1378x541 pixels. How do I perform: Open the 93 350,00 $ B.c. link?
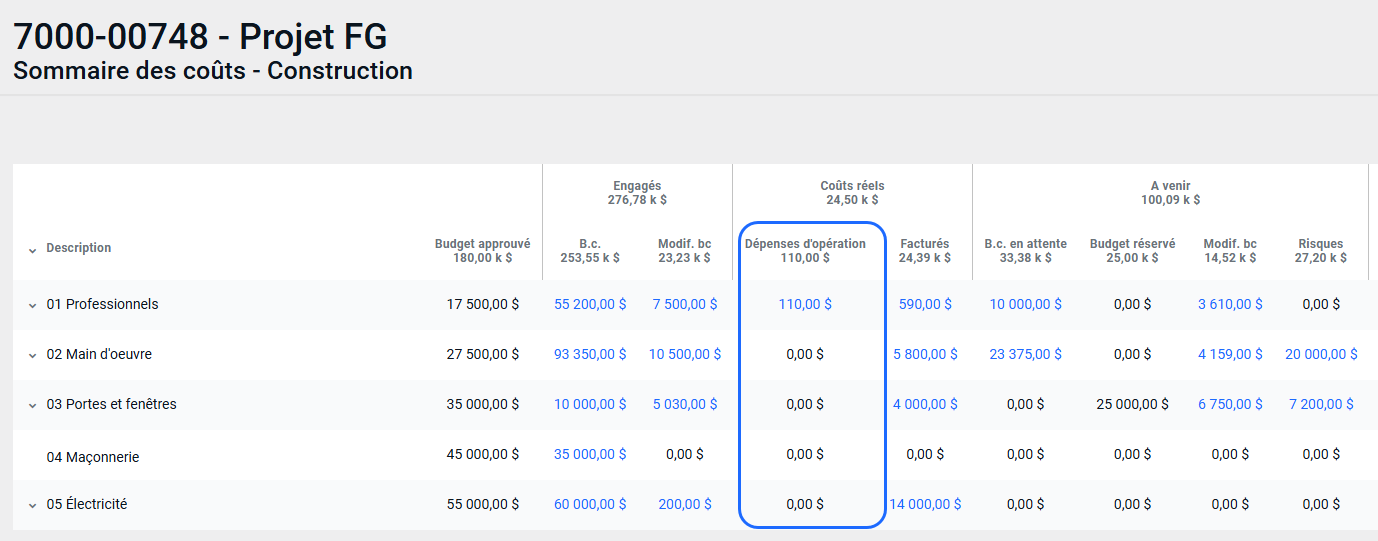click(590, 354)
